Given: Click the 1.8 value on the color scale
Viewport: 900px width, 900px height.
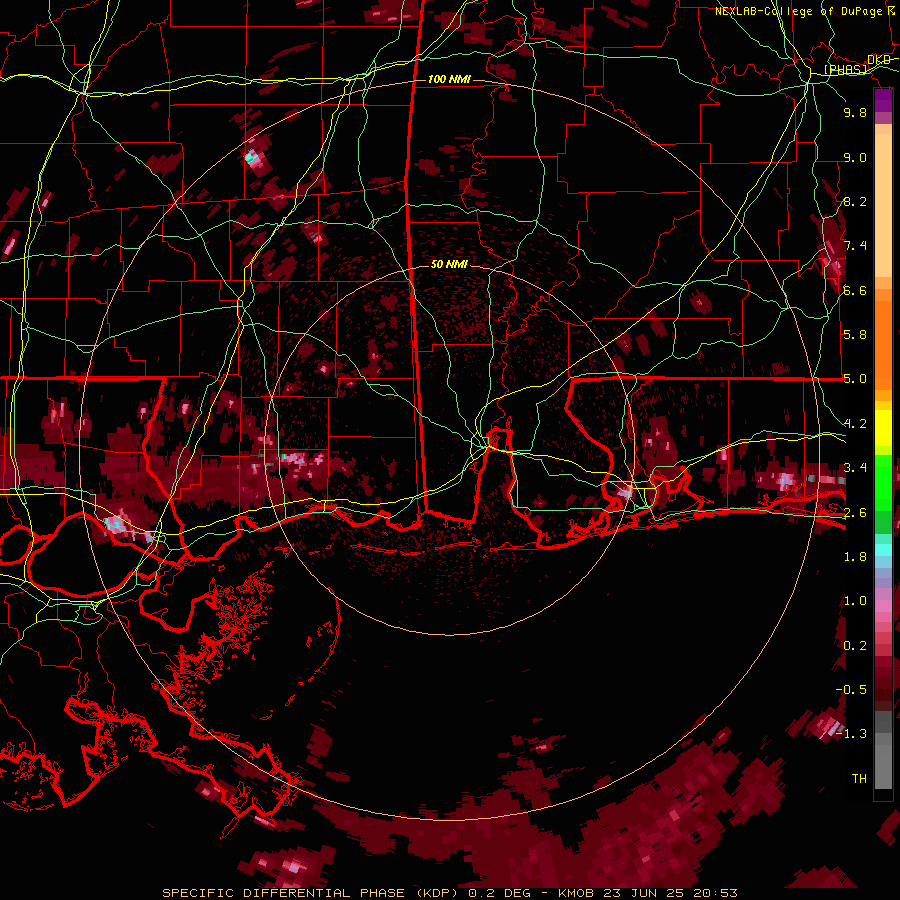Looking at the screenshot, I should click(855, 557).
